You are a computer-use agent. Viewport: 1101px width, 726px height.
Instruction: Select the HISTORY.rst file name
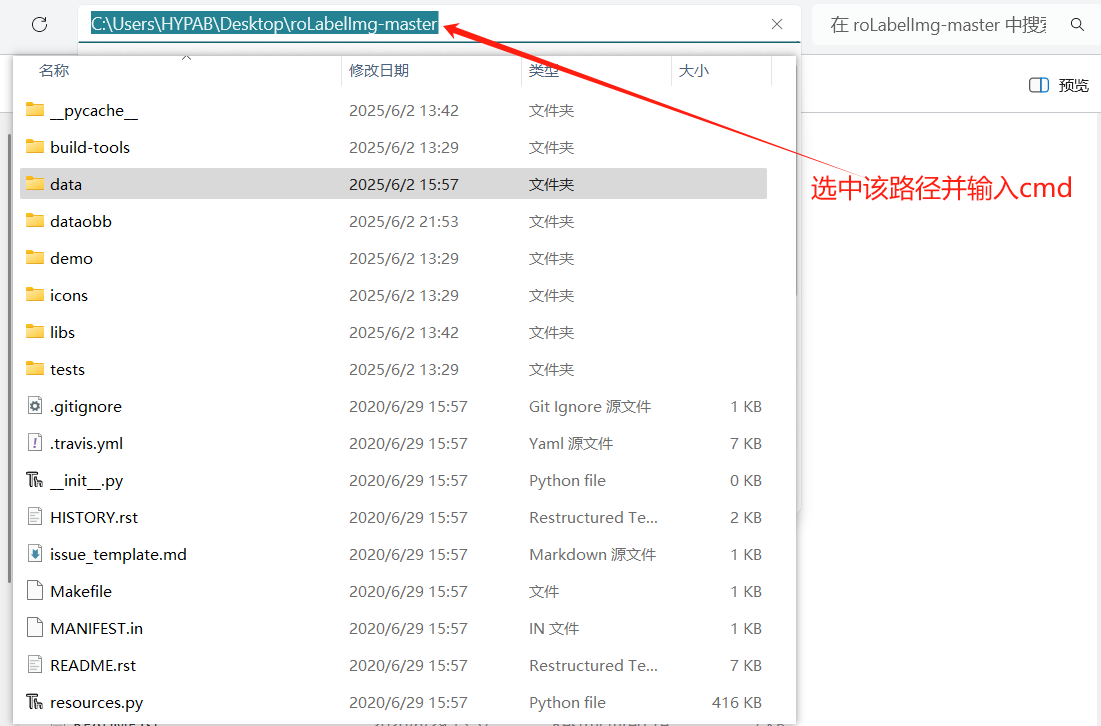pos(94,517)
